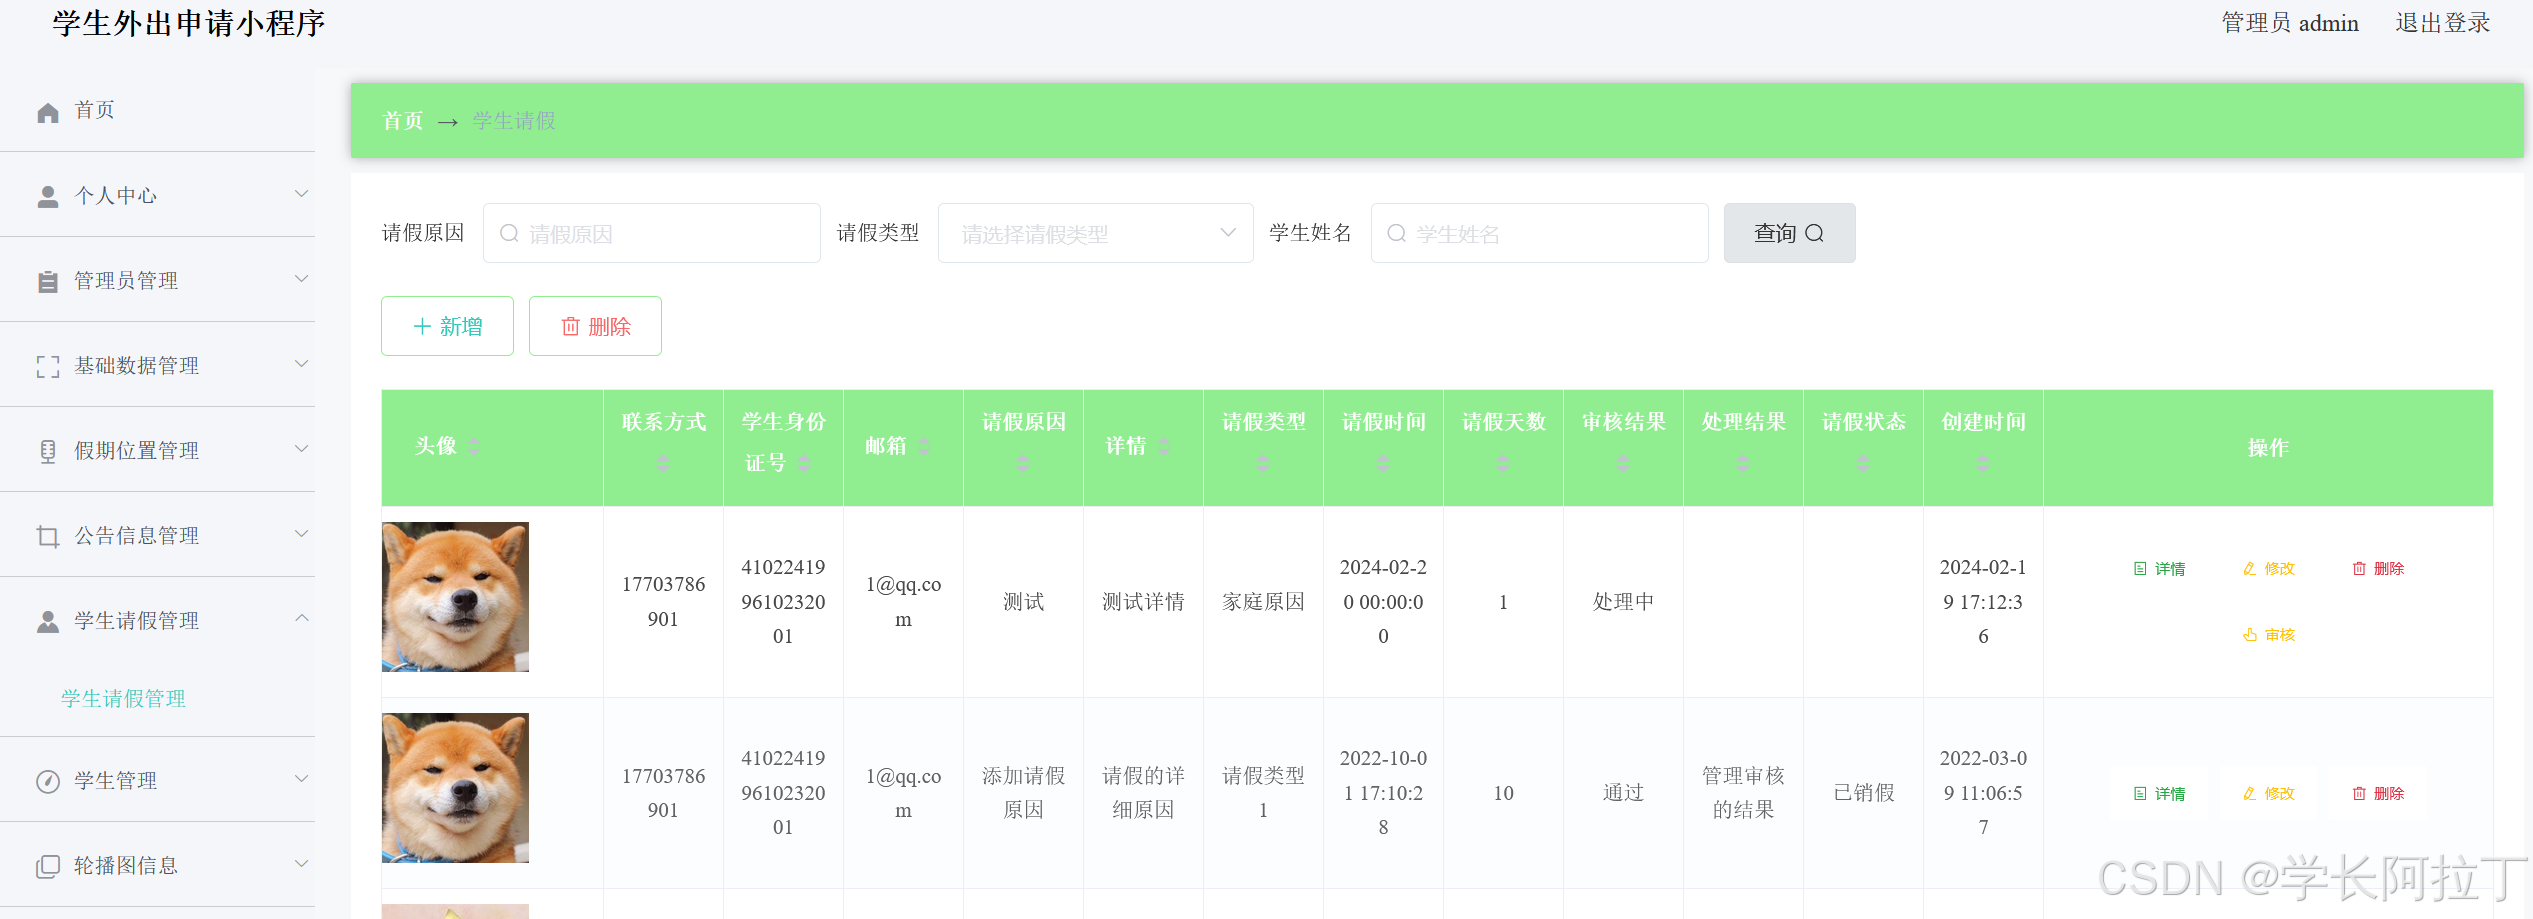The image size is (2533, 919).
Task: Open the 个人中心 menu label
Action: (x=116, y=196)
